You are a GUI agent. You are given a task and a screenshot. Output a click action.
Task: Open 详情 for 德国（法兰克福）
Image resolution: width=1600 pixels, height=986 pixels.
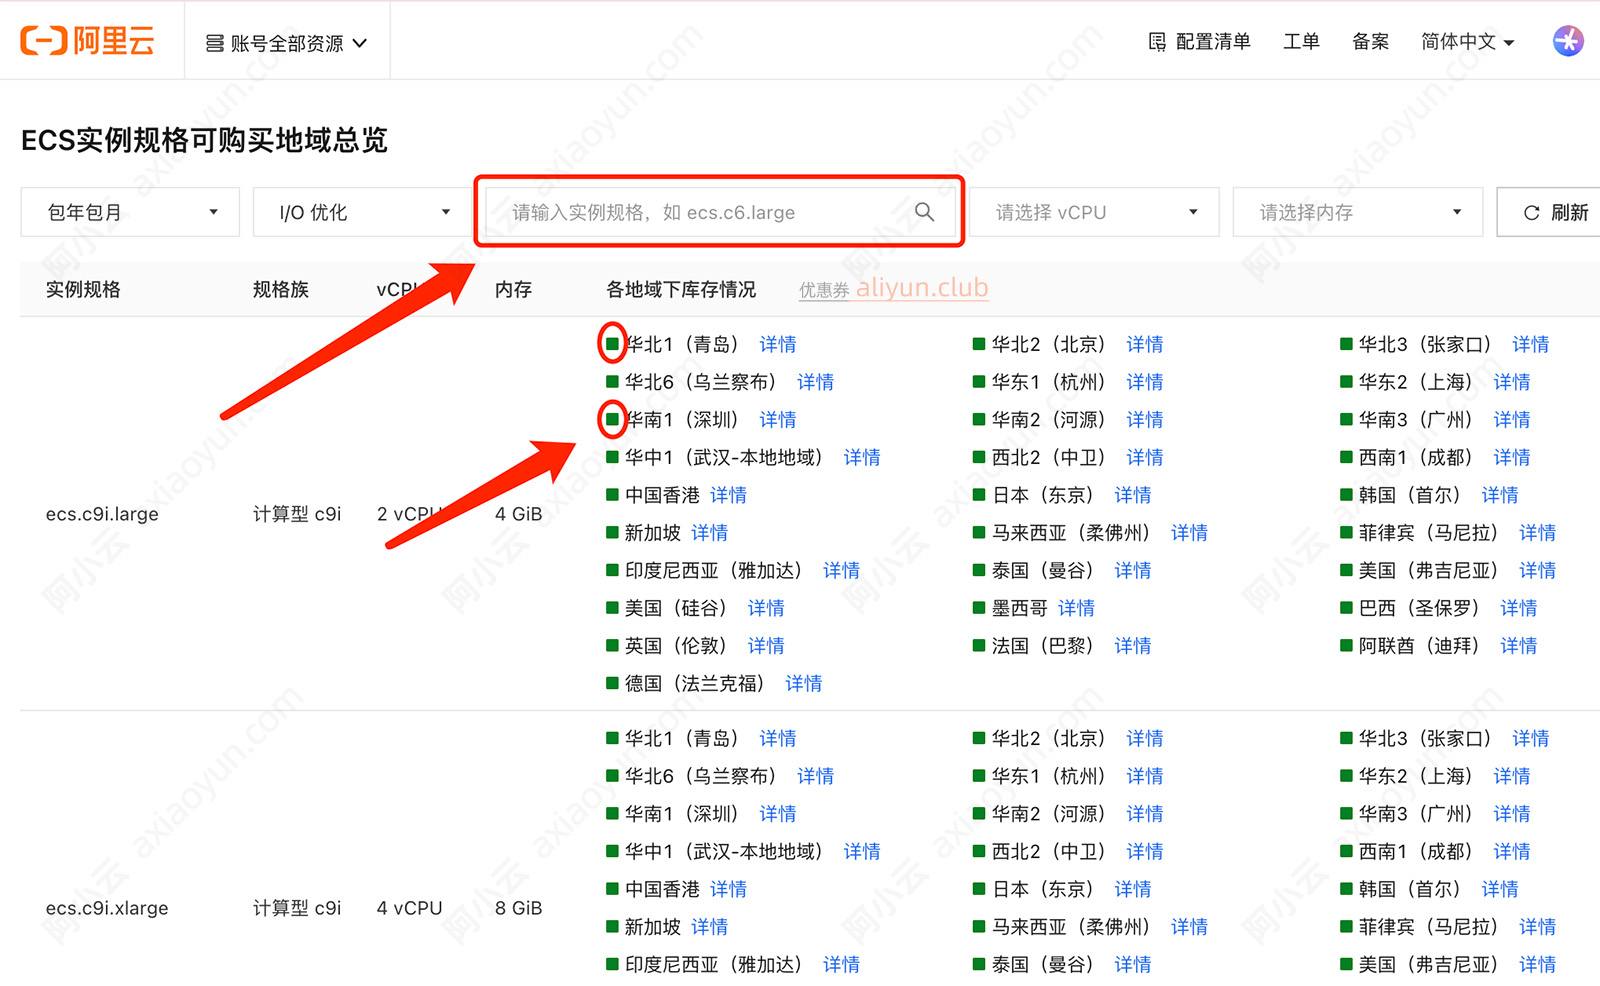804,684
